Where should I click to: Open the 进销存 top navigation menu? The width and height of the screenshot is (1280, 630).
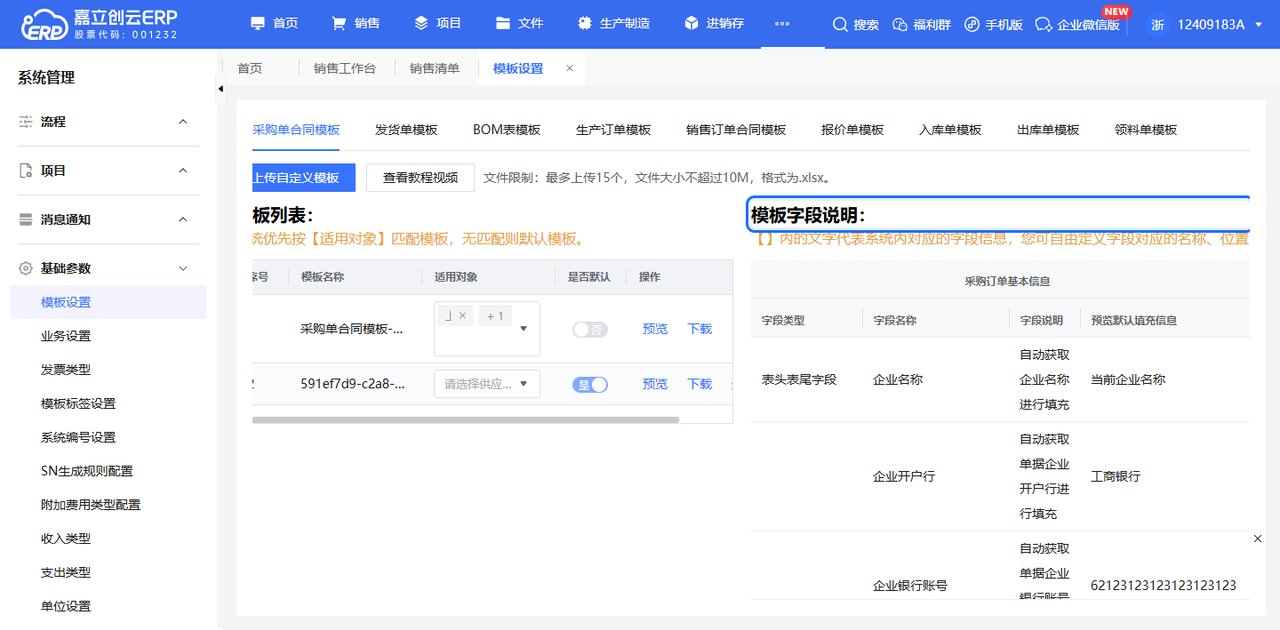(x=713, y=23)
